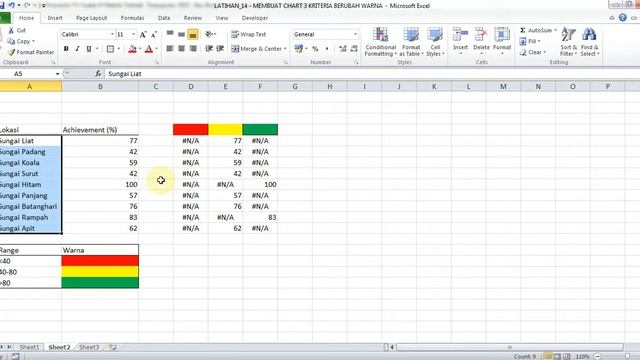Click the Cut button
Viewport: 640px width, 360px height.
pos(17,31)
